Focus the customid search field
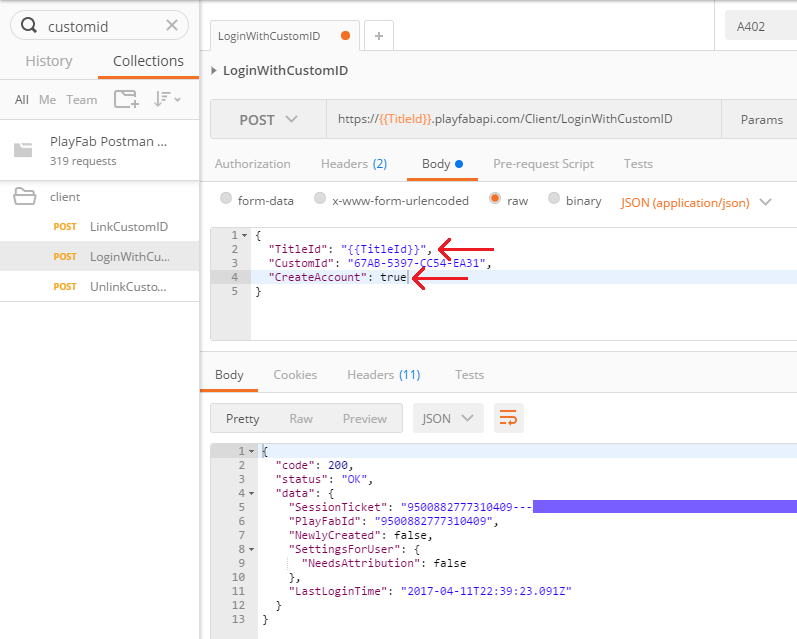 (x=100, y=25)
